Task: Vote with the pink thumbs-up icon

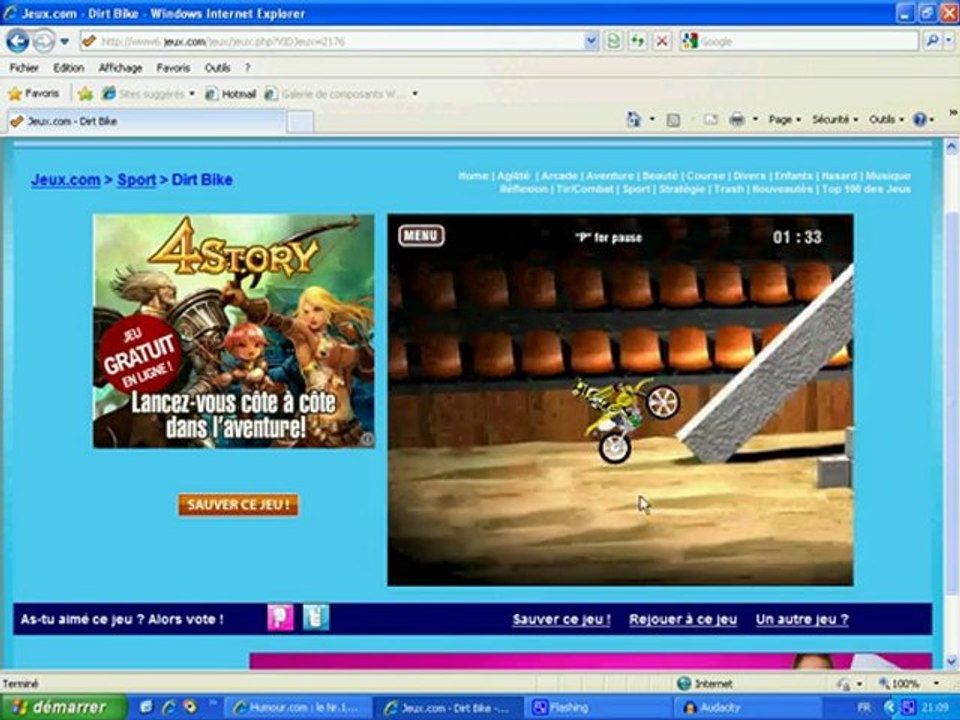Action: click(x=280, y=618)
